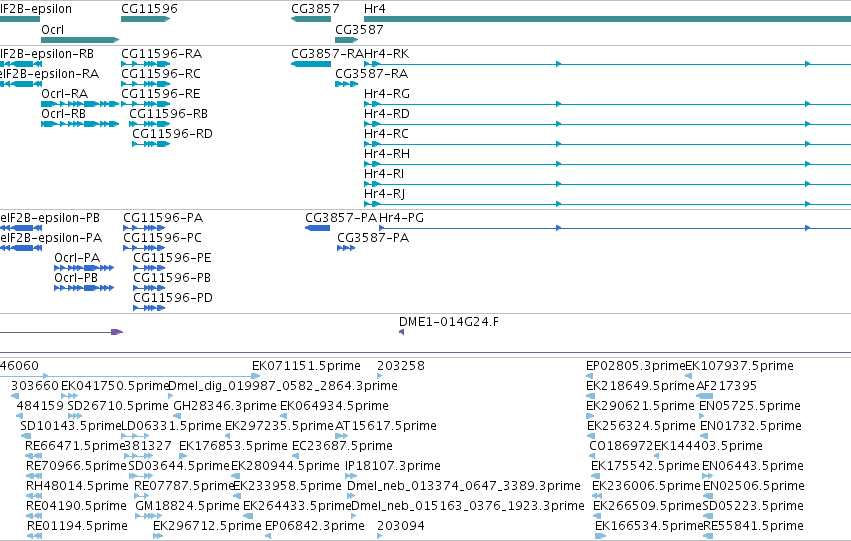Select transcript CG11596-RC
Viewport: 851px width, 541px height.
161,74
